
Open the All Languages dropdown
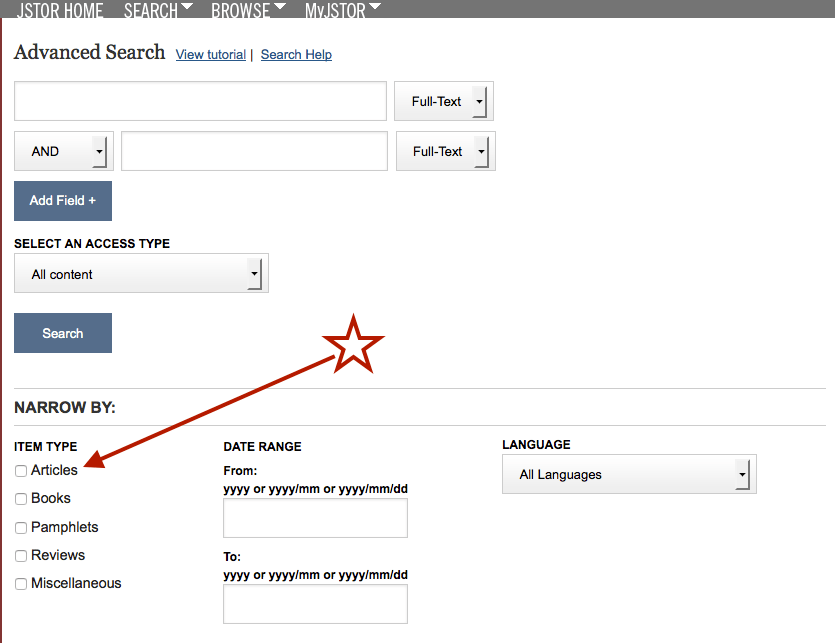tap(628, 474)
